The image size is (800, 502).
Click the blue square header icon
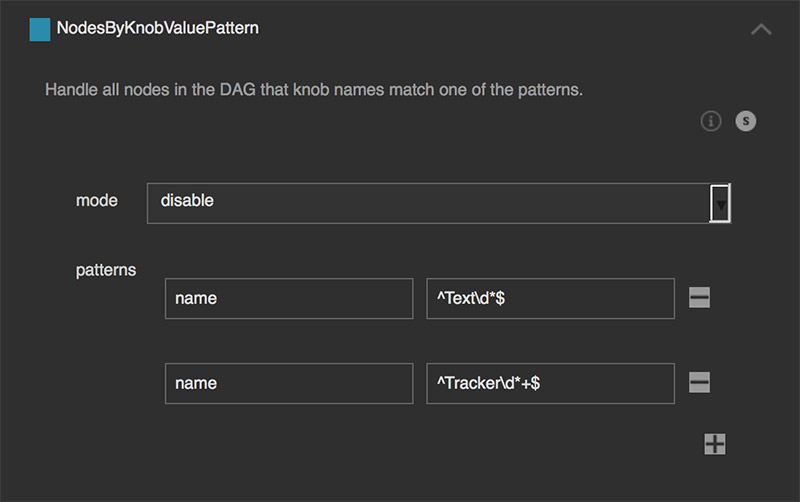coord(40,29)
